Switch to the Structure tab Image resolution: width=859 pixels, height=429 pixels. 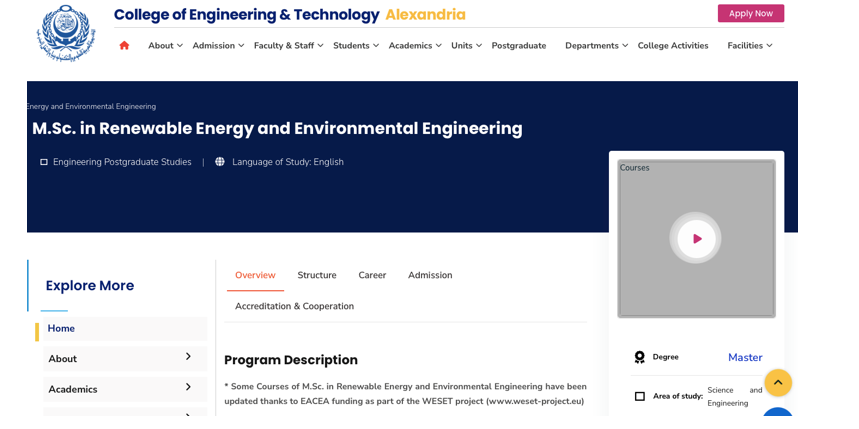point(317,275)
